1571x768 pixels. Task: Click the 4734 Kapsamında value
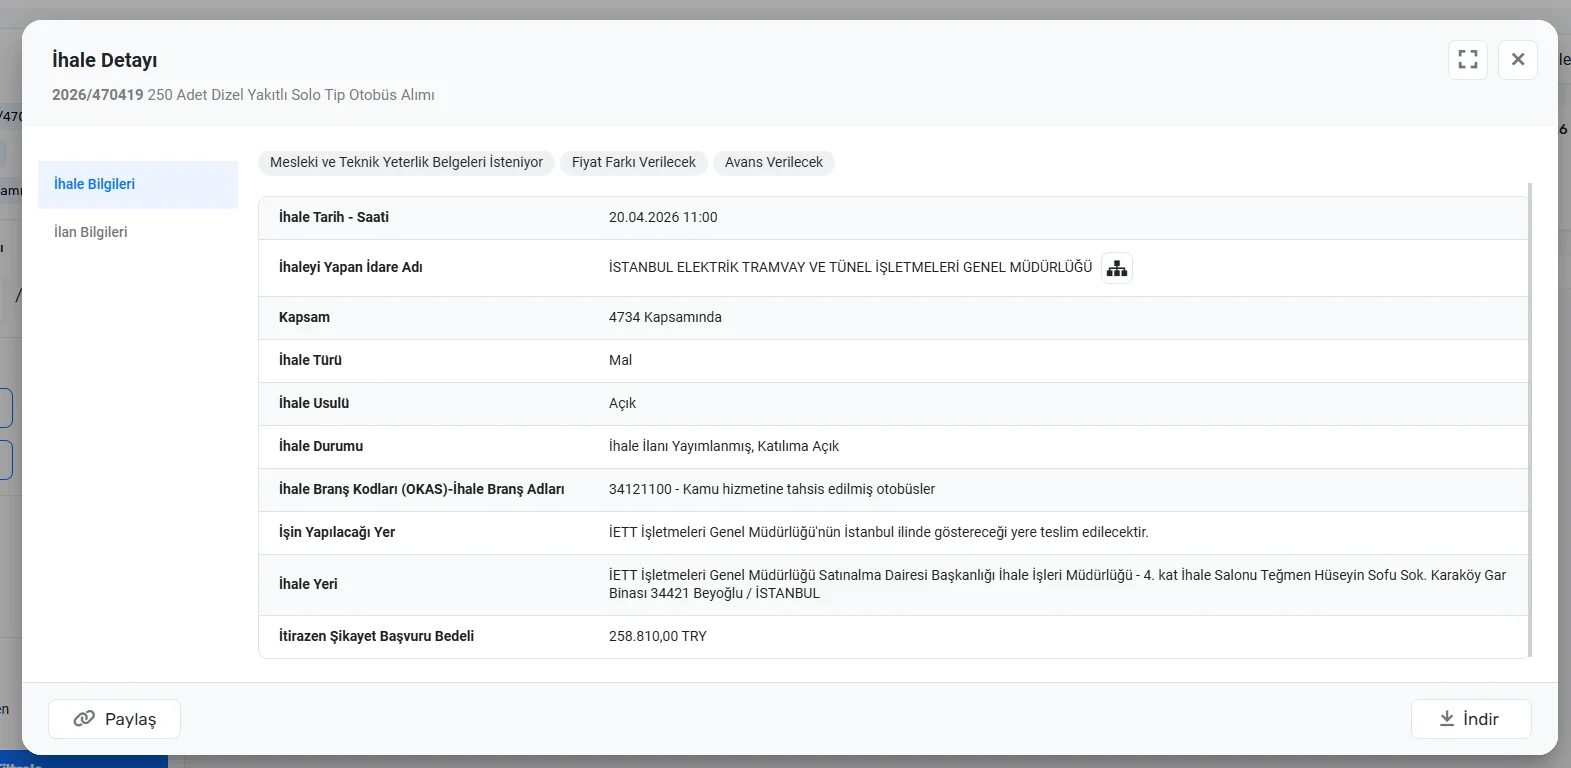click(x=664, y=317)
